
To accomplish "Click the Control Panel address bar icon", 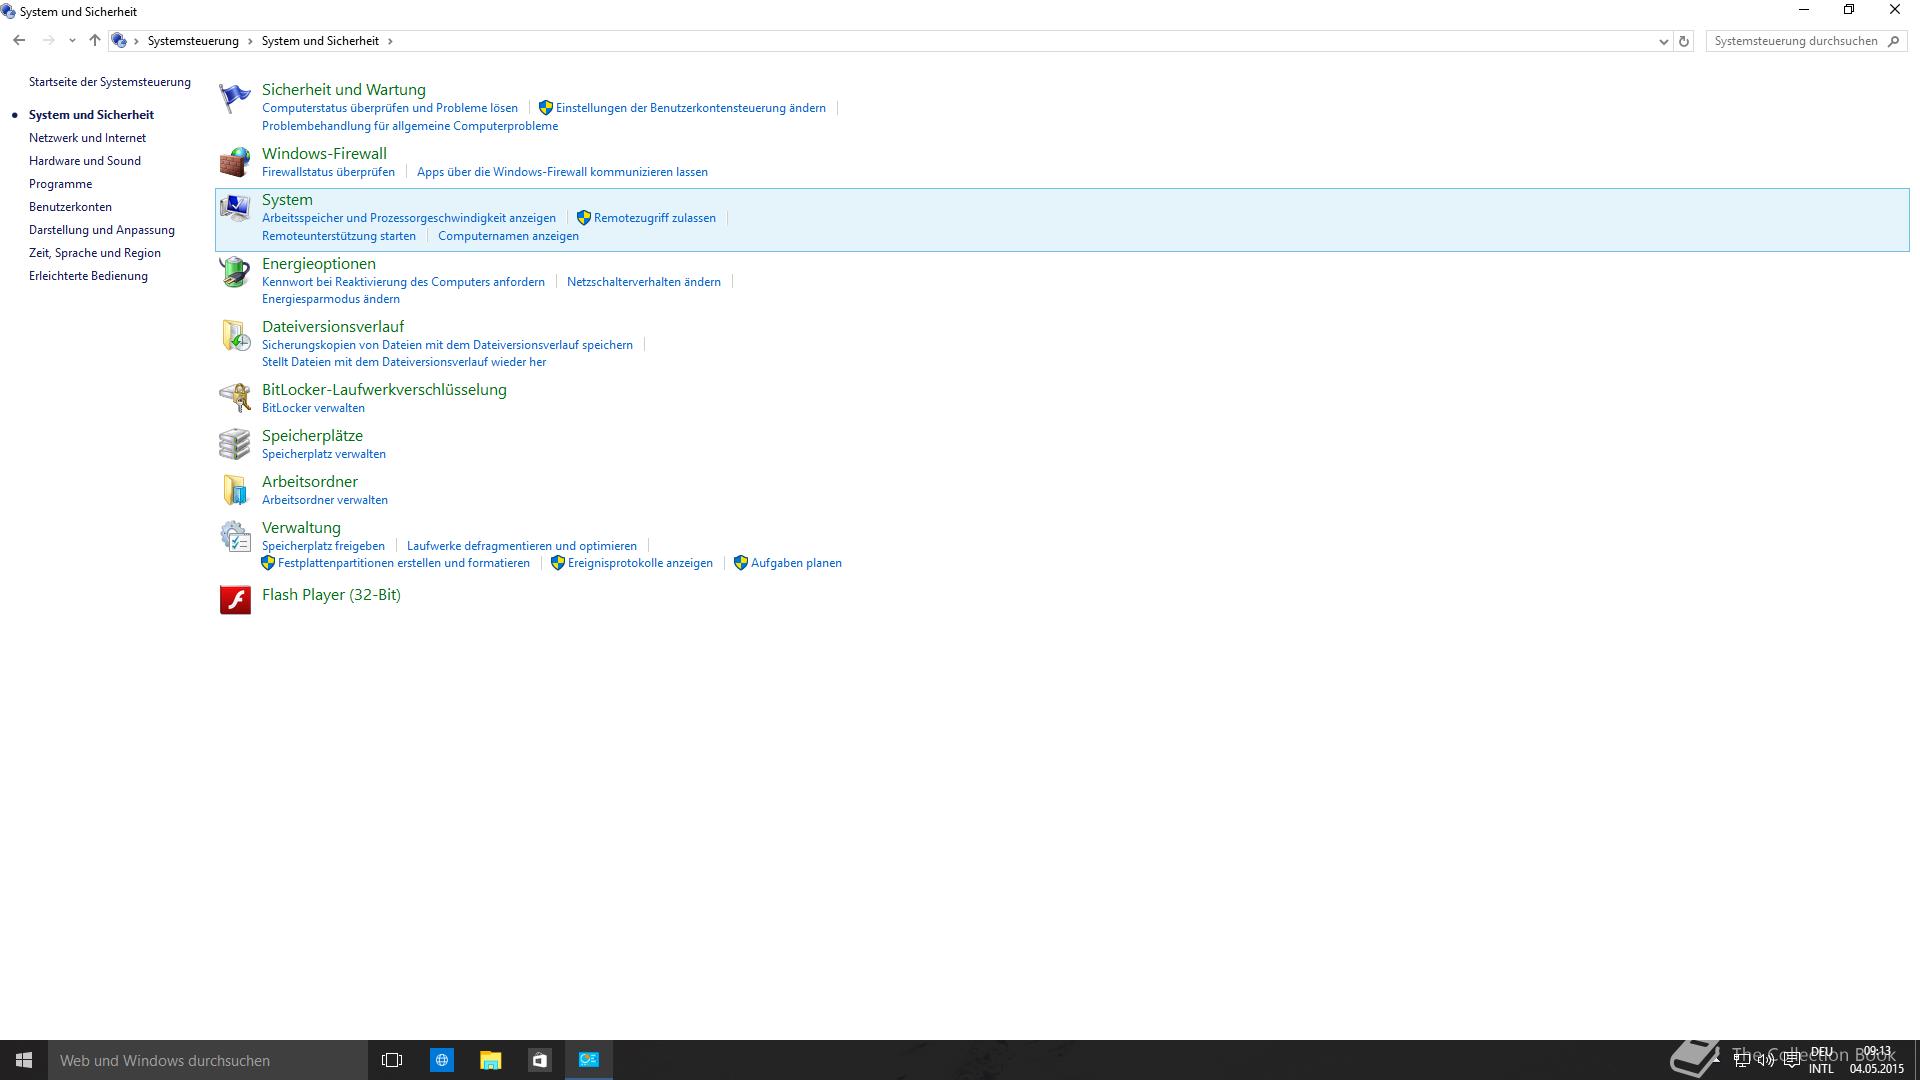I will pos(119,41).
